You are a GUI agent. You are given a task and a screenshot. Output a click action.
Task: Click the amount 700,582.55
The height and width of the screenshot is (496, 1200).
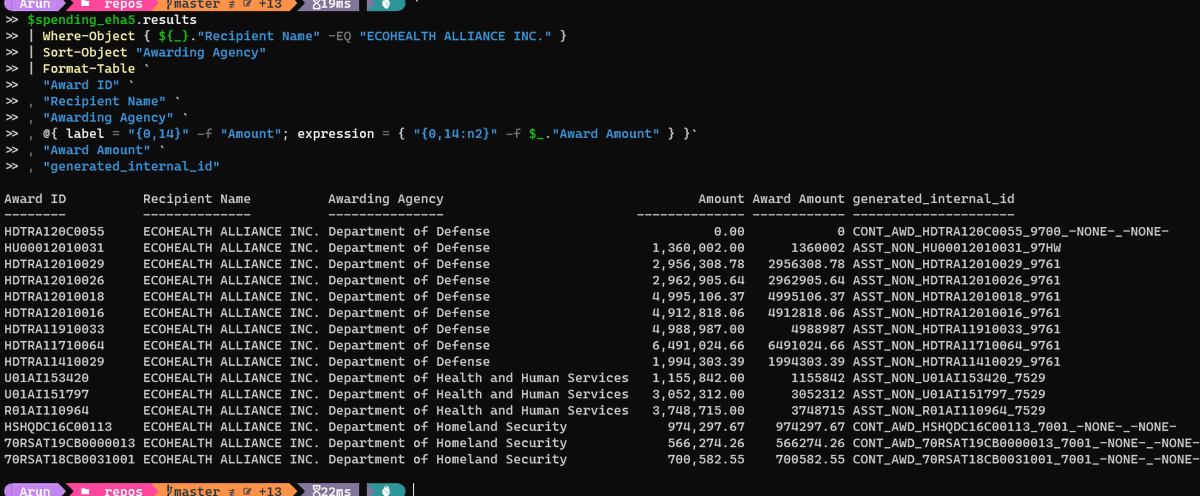[x=706, y=459]
